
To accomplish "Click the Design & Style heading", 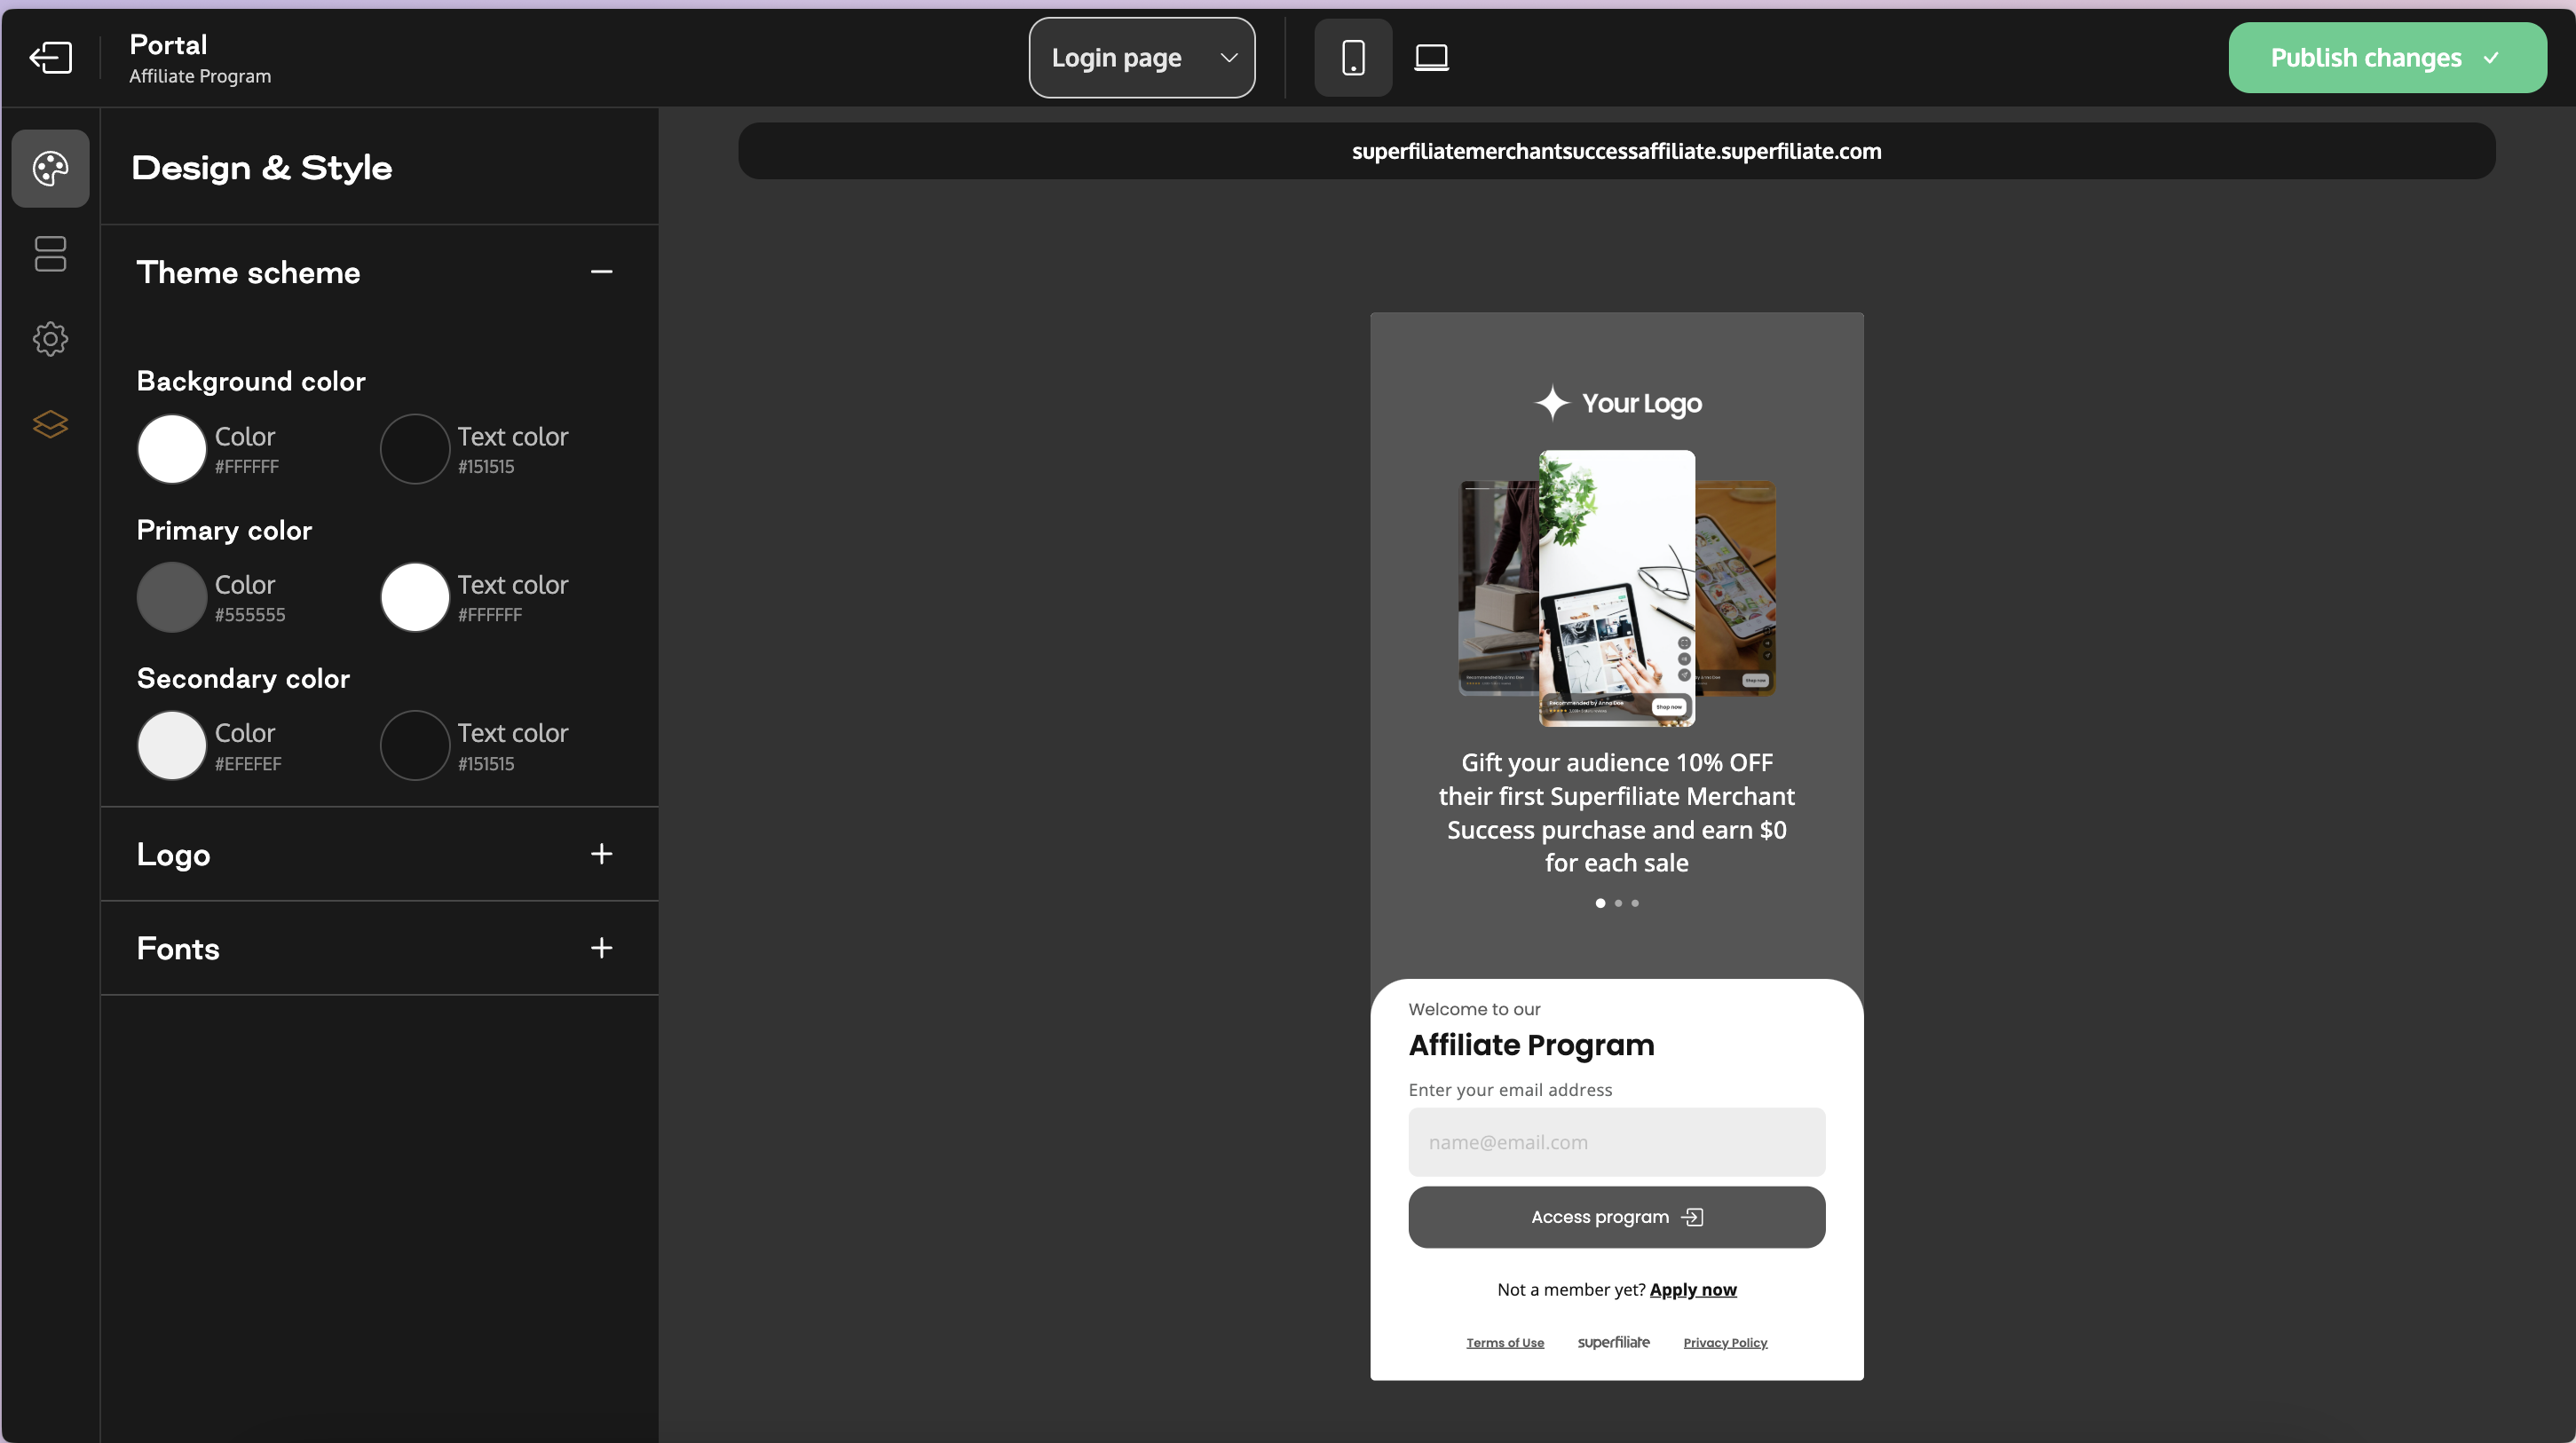I will [262, 168].
